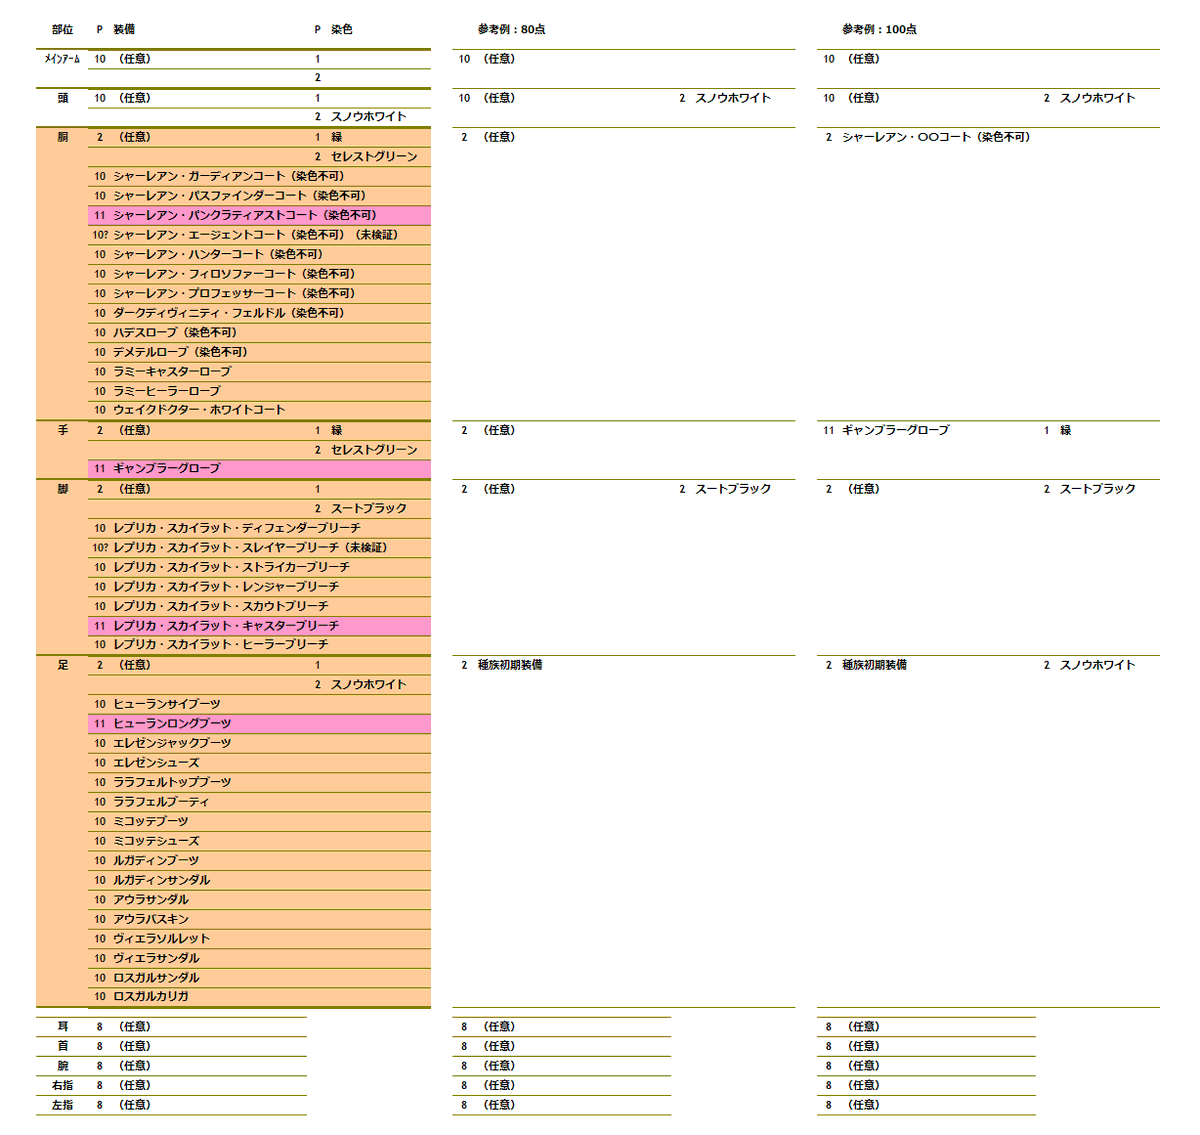Select シャーレアン・ガーディアンコート row
Viewport: 1200px width, 1135px height.
(x=260, y=176)
